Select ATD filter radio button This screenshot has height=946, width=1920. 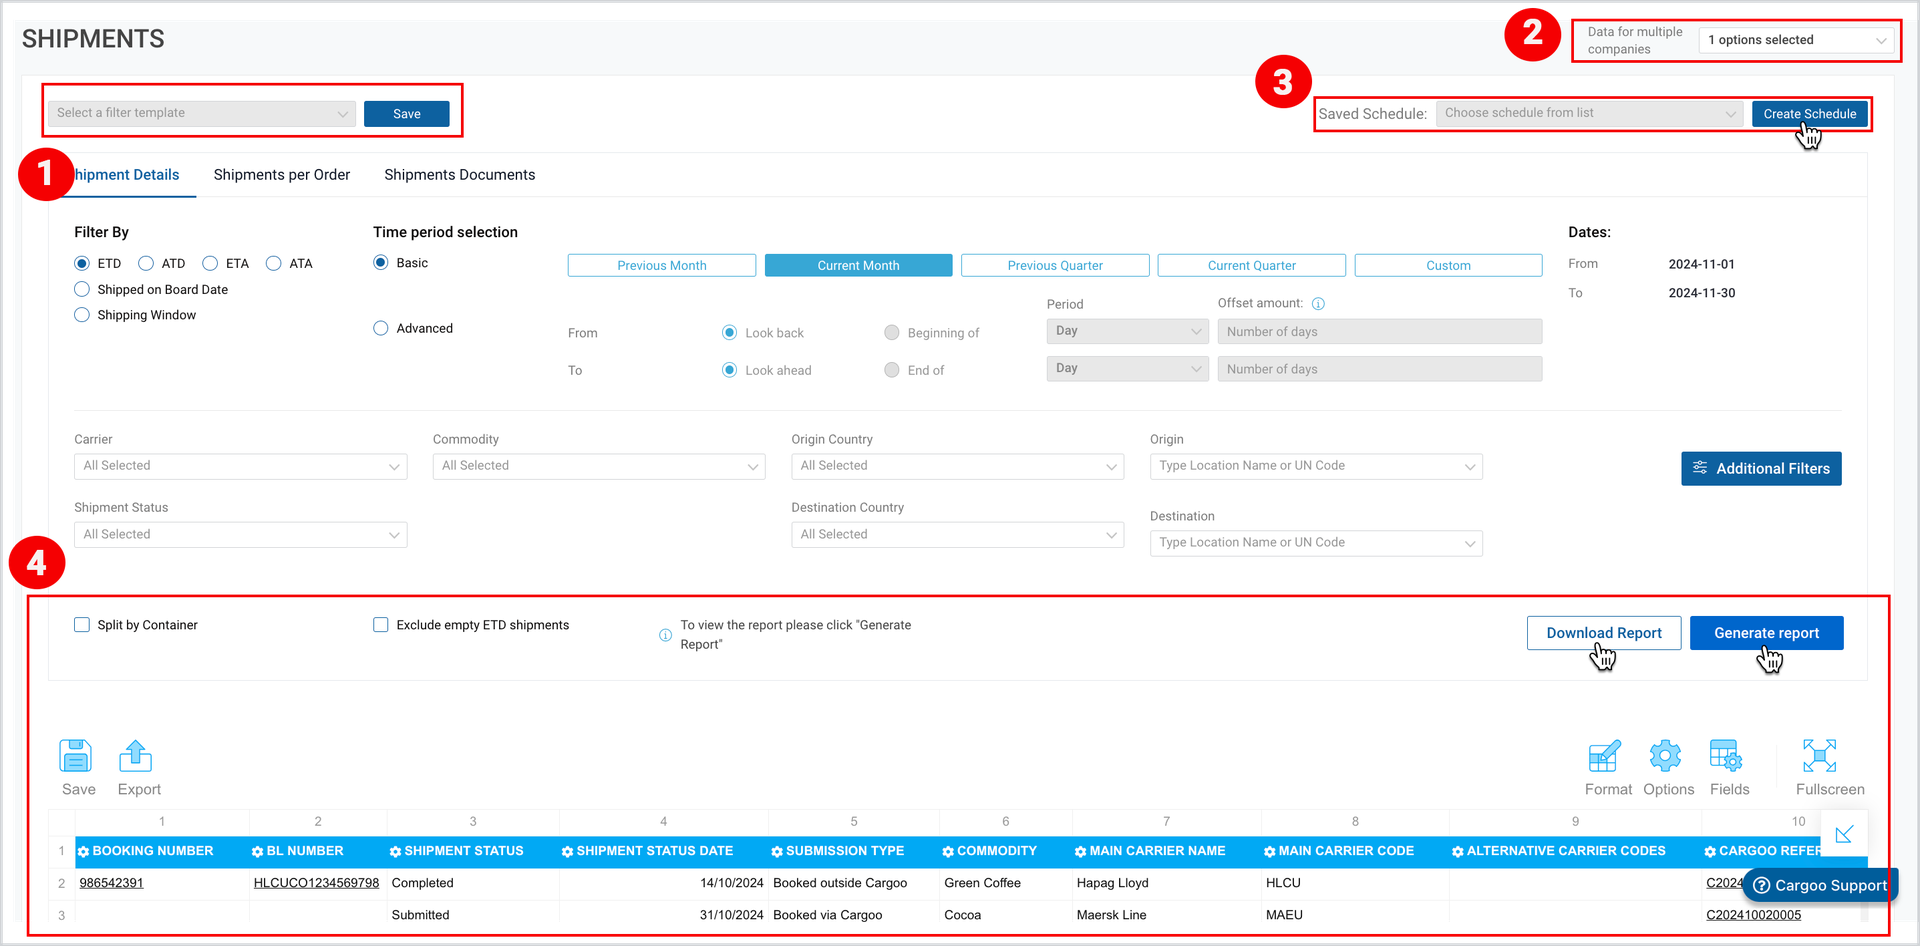[x=146, y=263]
